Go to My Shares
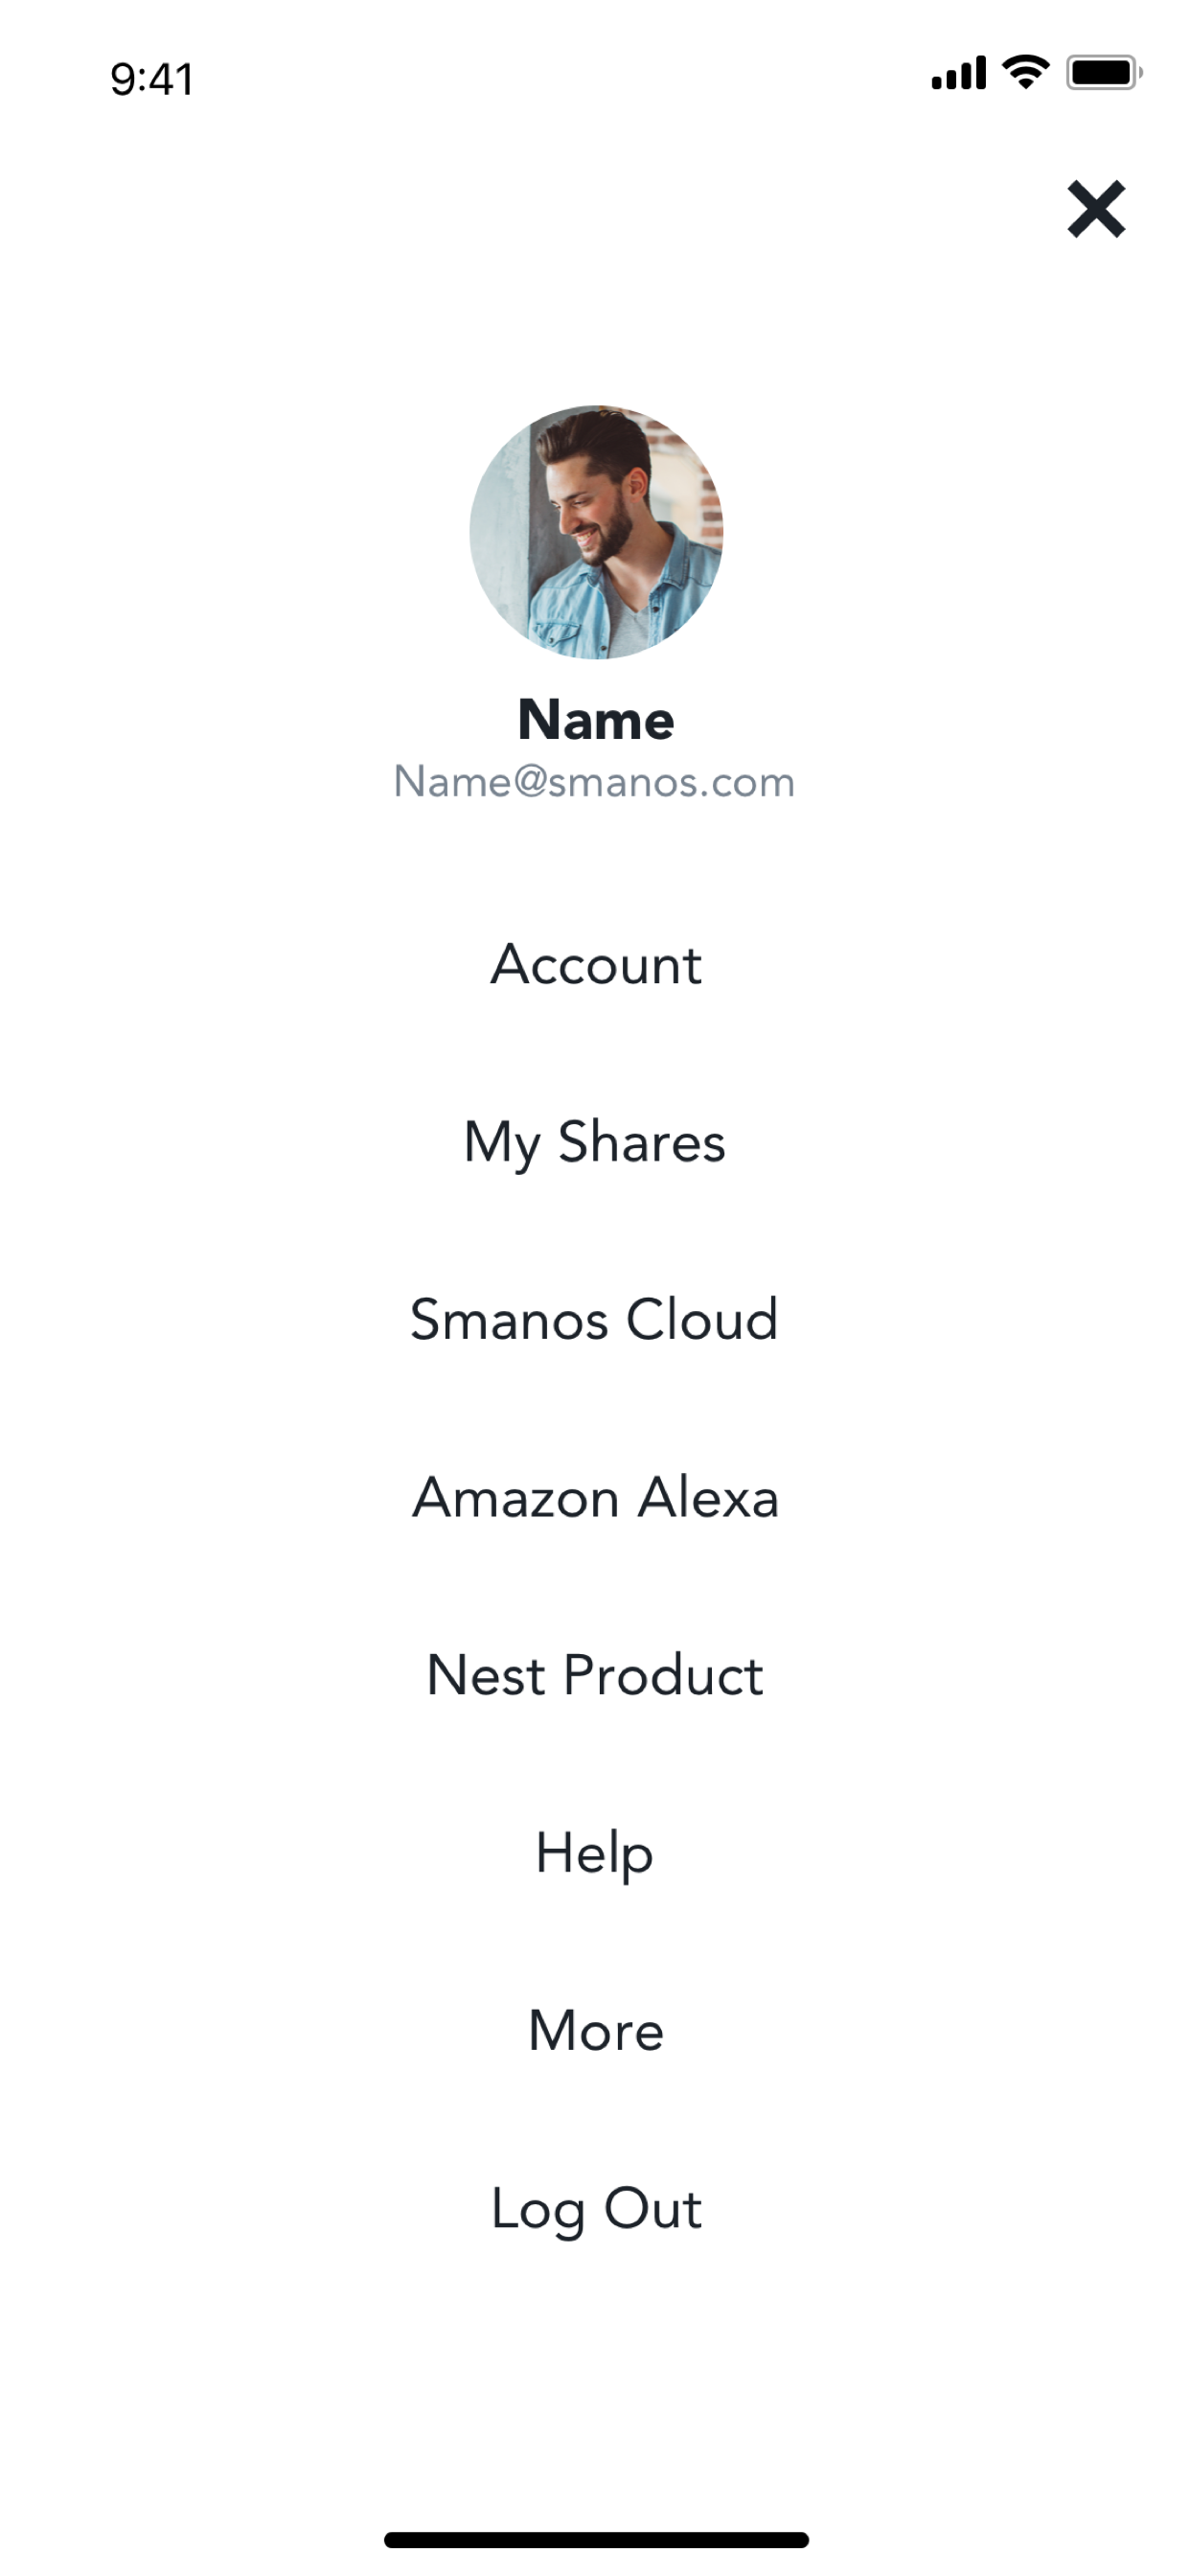Image resolution: width=1190 pixels, height=2576 pixels. click(x=595, y=1143)
